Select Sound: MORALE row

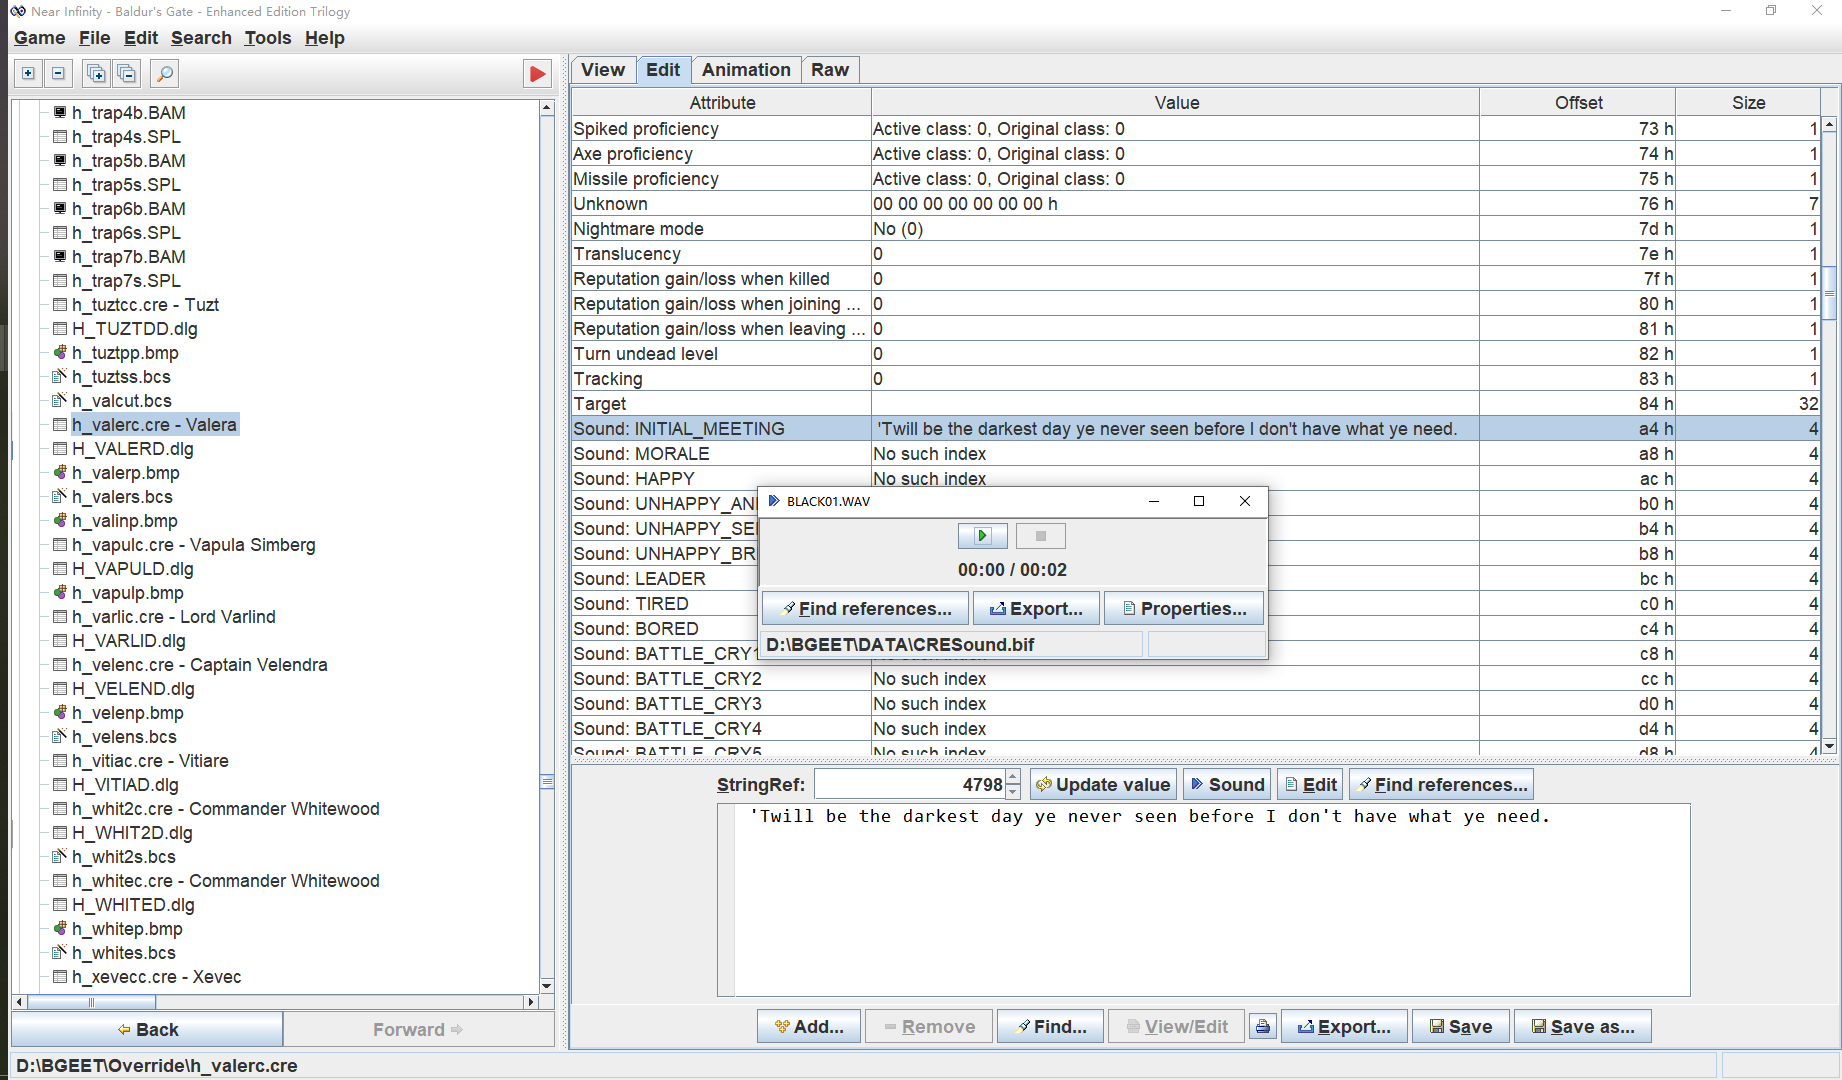coord(1196,454)
